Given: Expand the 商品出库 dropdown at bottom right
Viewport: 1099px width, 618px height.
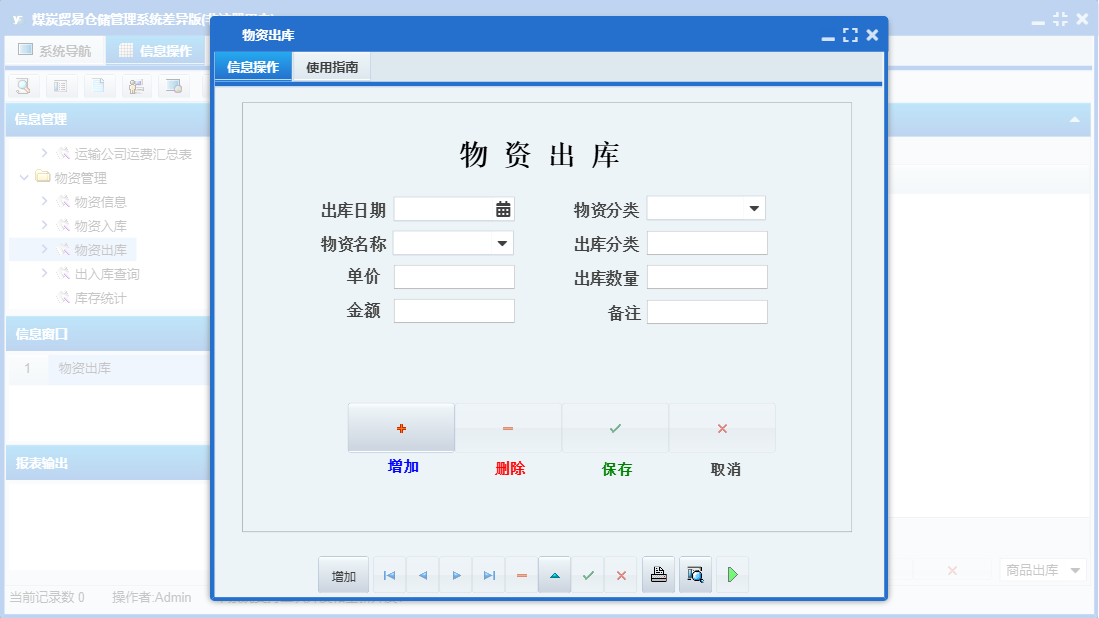Looking at the screenshot, I should click(1077, 570).
